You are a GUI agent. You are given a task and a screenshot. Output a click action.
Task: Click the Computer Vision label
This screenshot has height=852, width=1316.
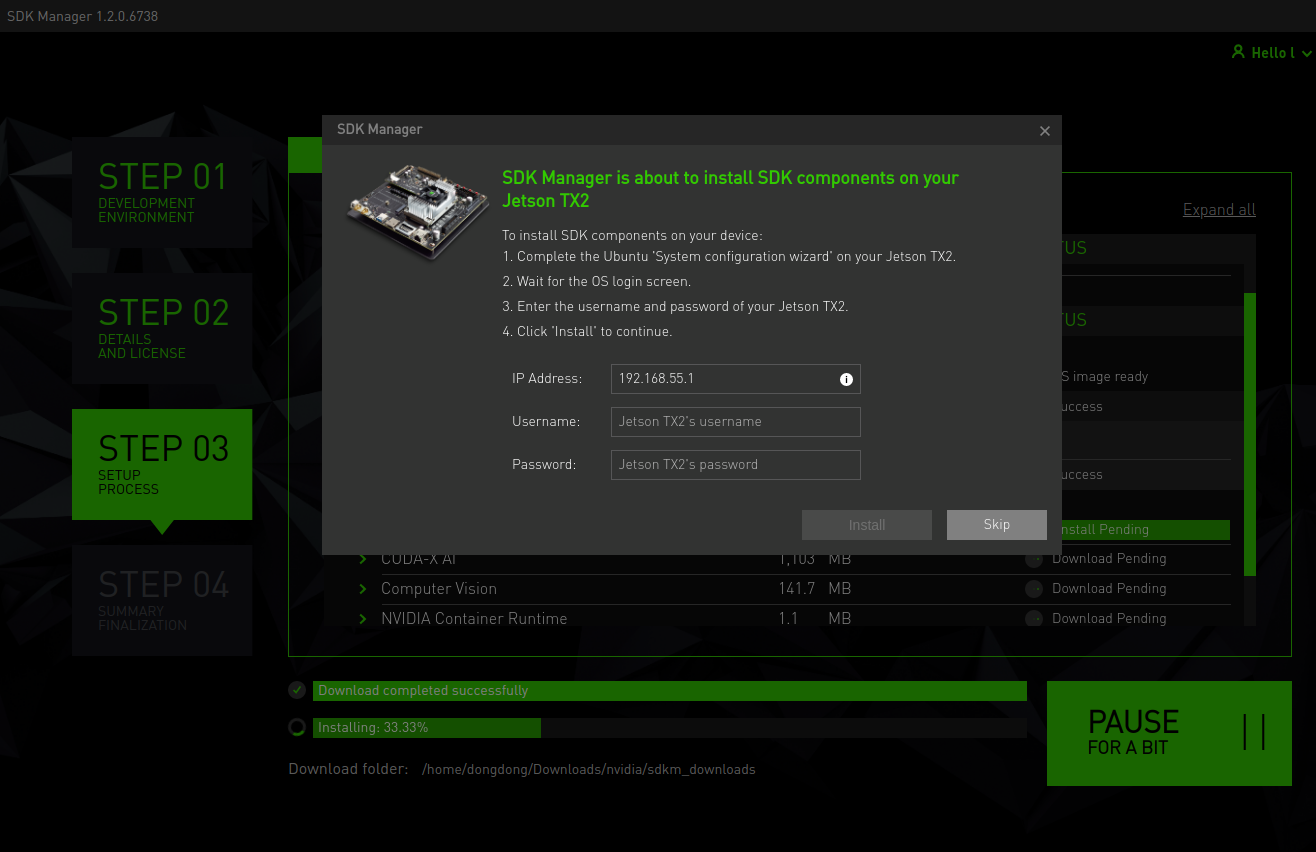(439, 589)
